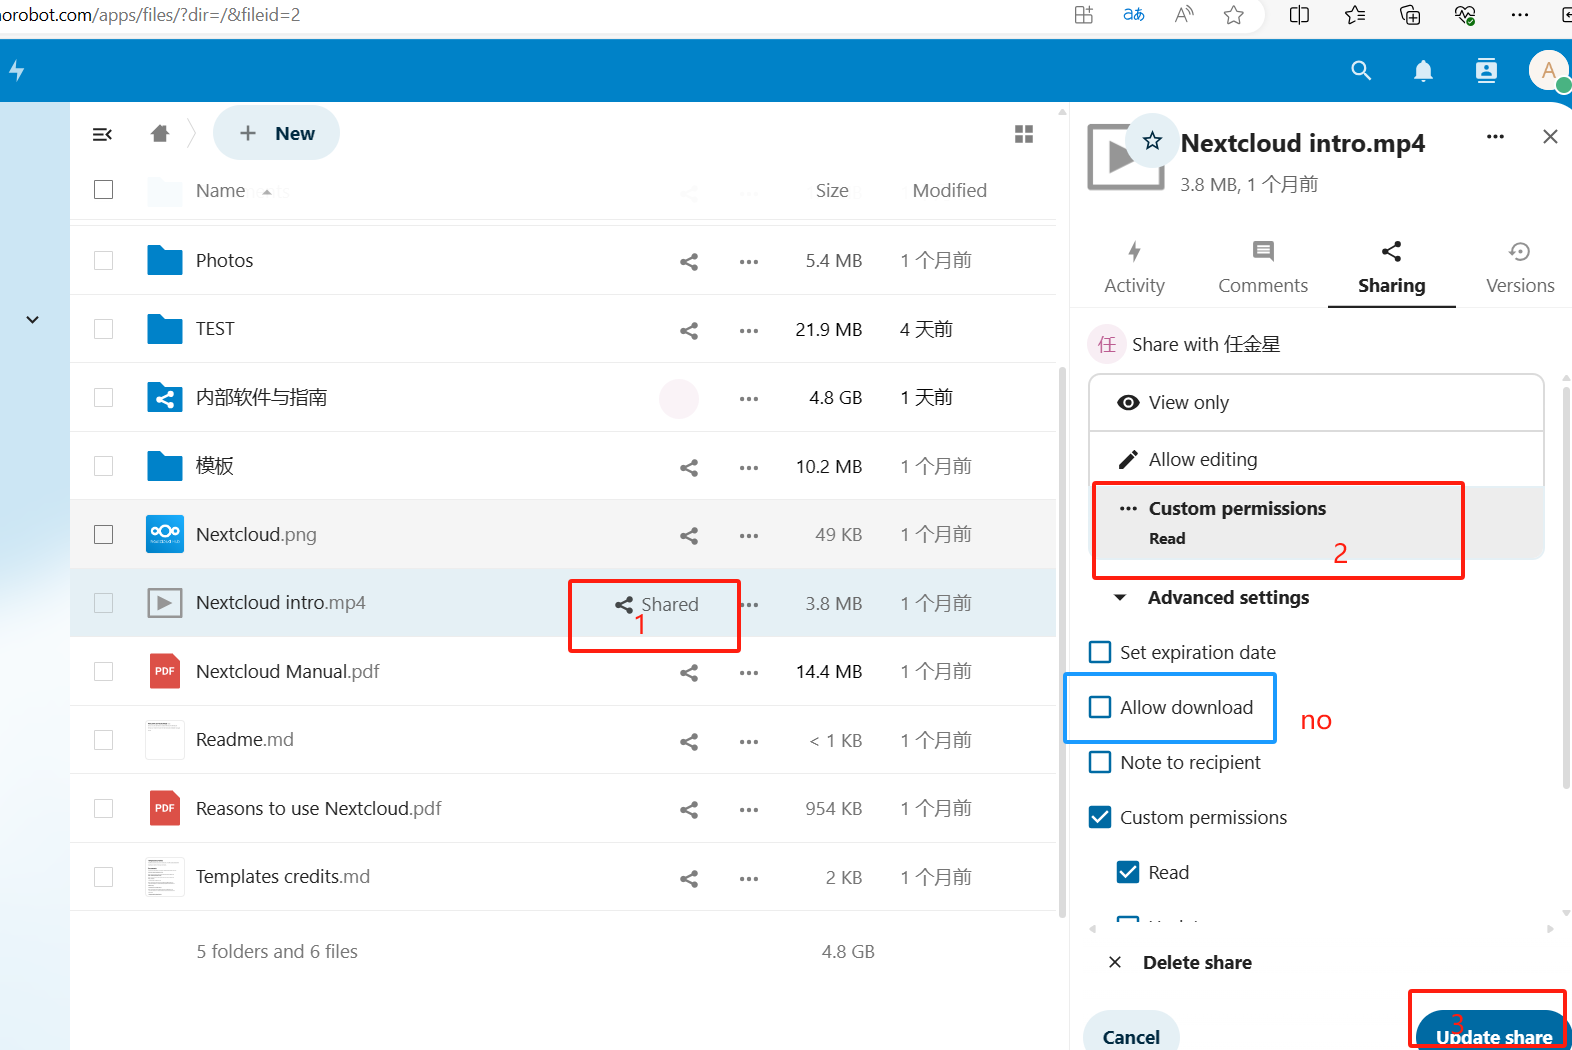Open more actions for Nextcloud intro.mp4
This screenshot has height=1050, width=1572.
[x=750, y=604]
